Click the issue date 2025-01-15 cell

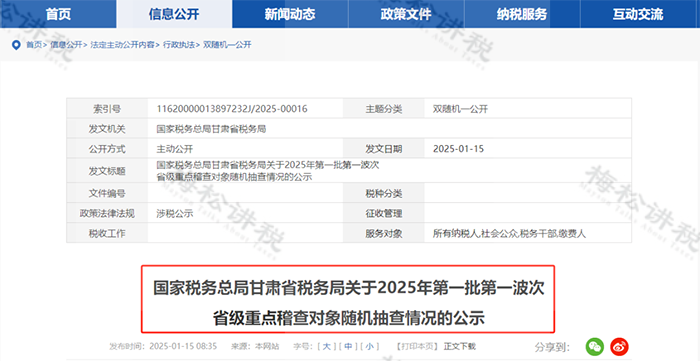458,149
